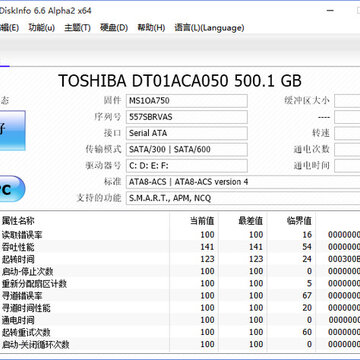
Task: Click the 固件 label
Action: click(x=113, y=100)
